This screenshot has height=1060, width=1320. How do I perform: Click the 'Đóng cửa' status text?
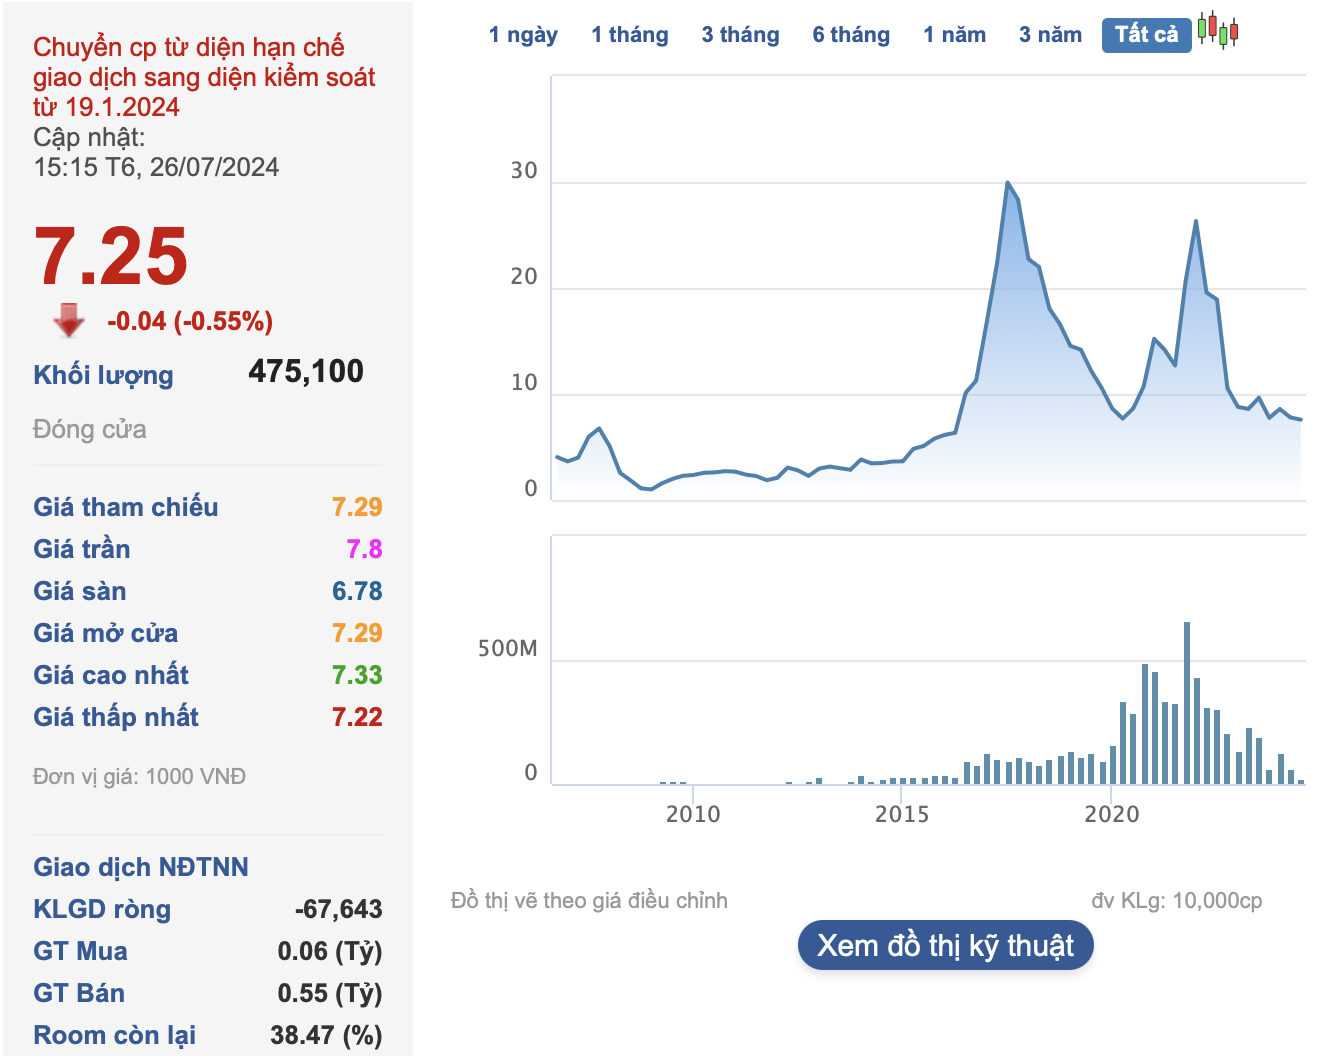tap(89, 429)
